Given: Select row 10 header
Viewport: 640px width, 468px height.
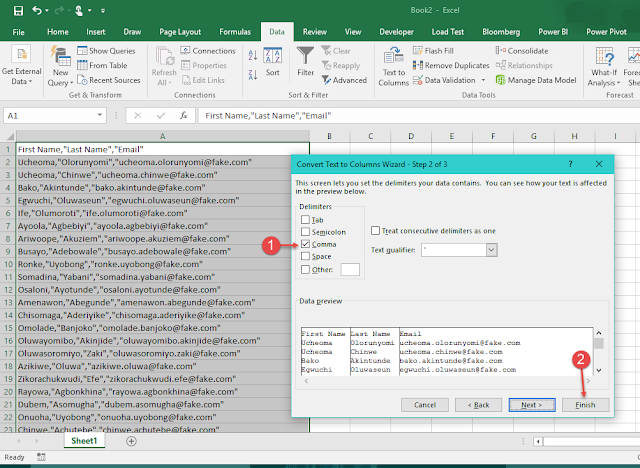Looking at the screenshot, I should (8, 264).
